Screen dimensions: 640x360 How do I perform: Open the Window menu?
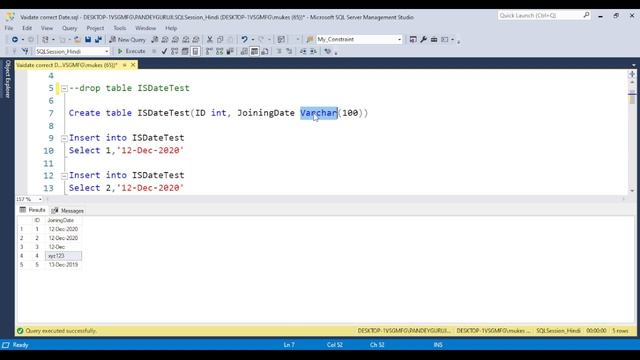click(145, 28)
